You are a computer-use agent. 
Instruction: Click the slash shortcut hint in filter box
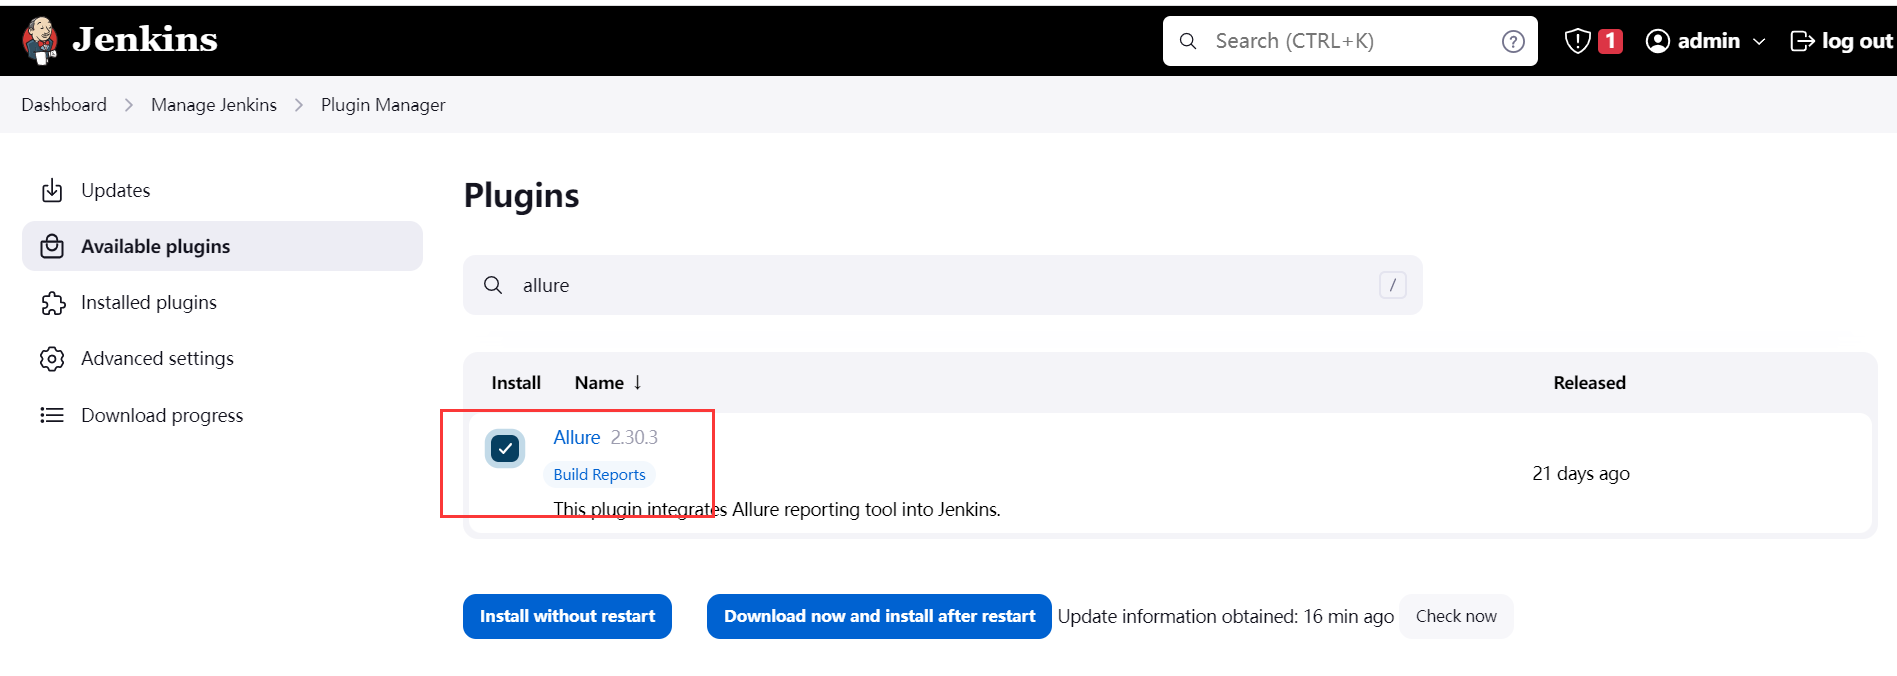(1393, 285)
